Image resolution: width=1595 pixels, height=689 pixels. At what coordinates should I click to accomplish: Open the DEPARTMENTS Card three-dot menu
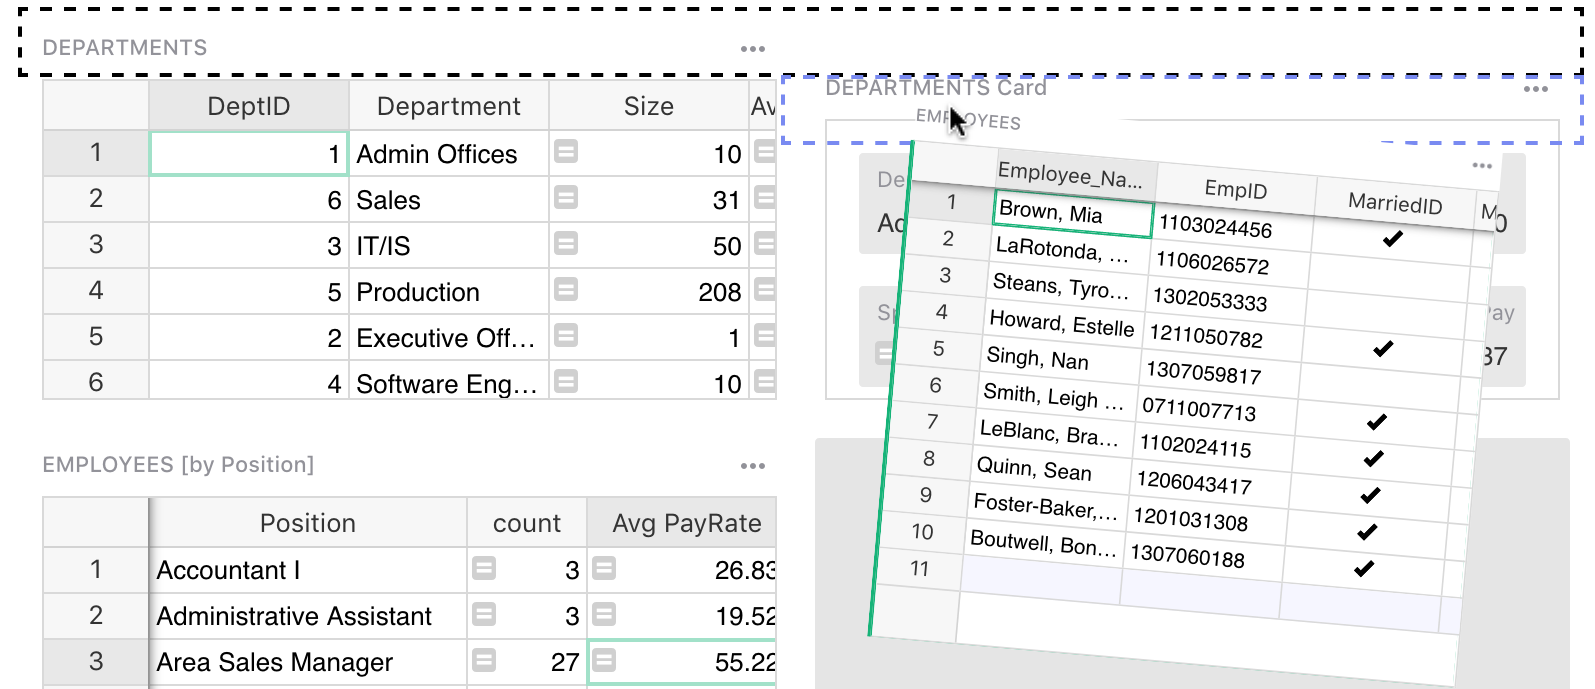pos(1535,90)
